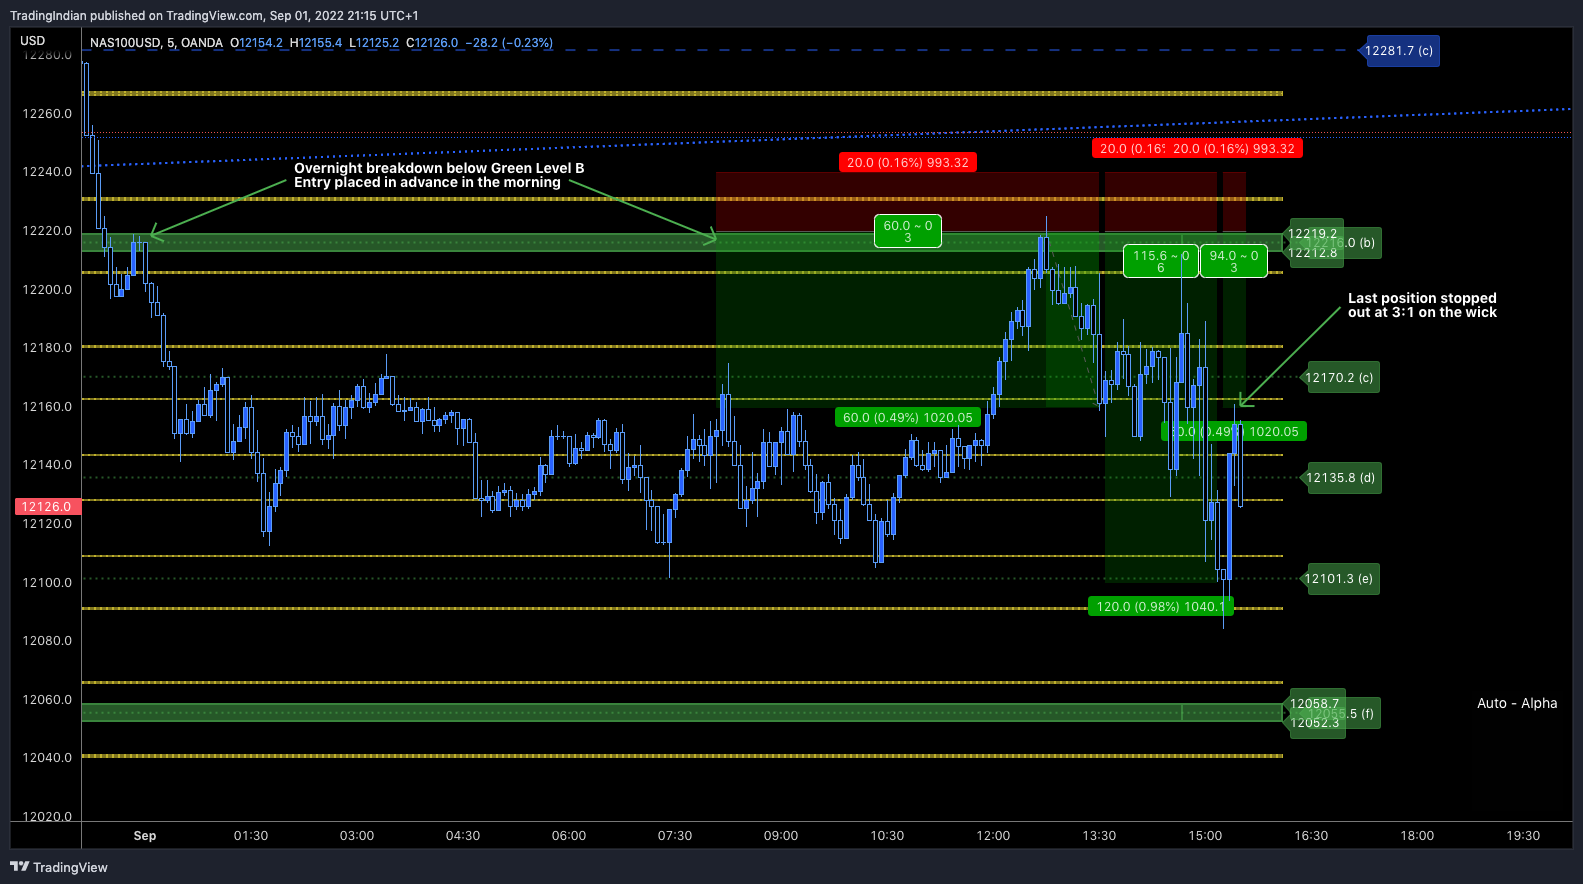Click the change value −28.2 (−0.23%)
1583x884 pixels.
pyautogui.click(x=509, y=43)
